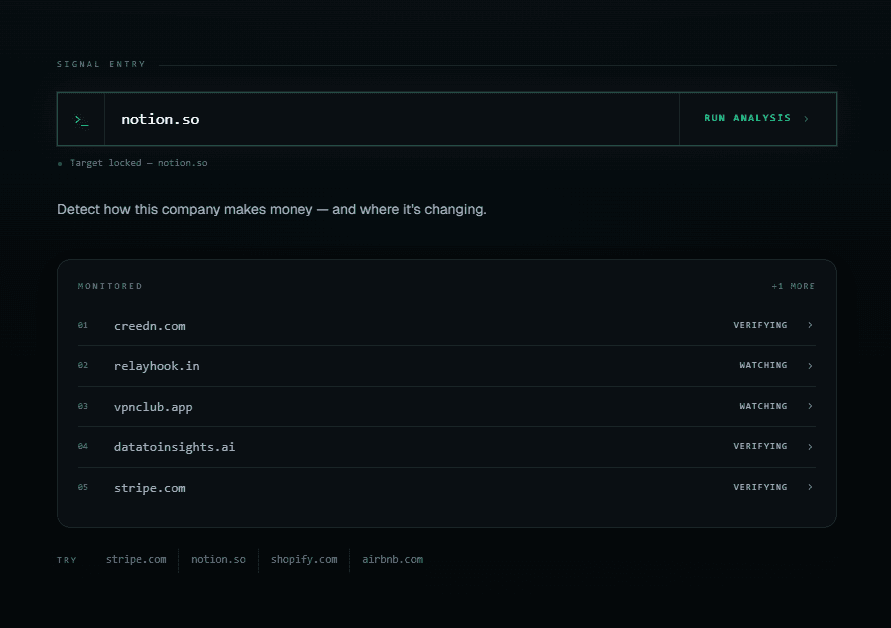Toggle creedn.com's VERIFYING status
Viewport: 891px width, 628px height.
(761, 324)
